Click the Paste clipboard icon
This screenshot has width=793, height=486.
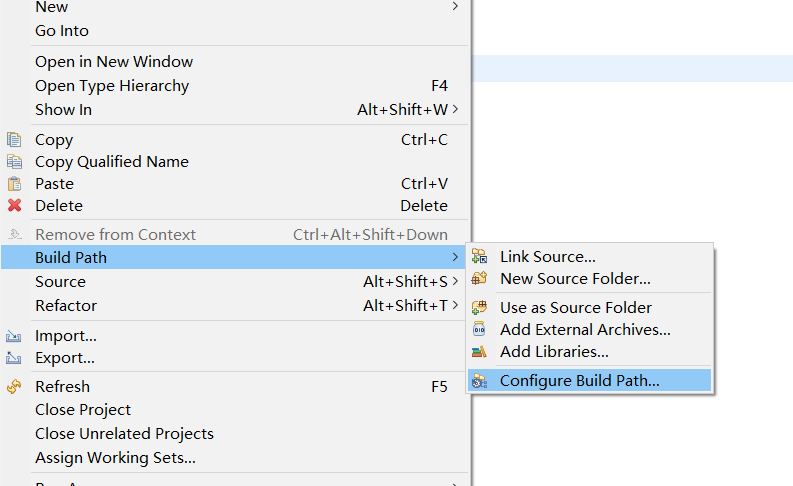[x=14, y=184]
